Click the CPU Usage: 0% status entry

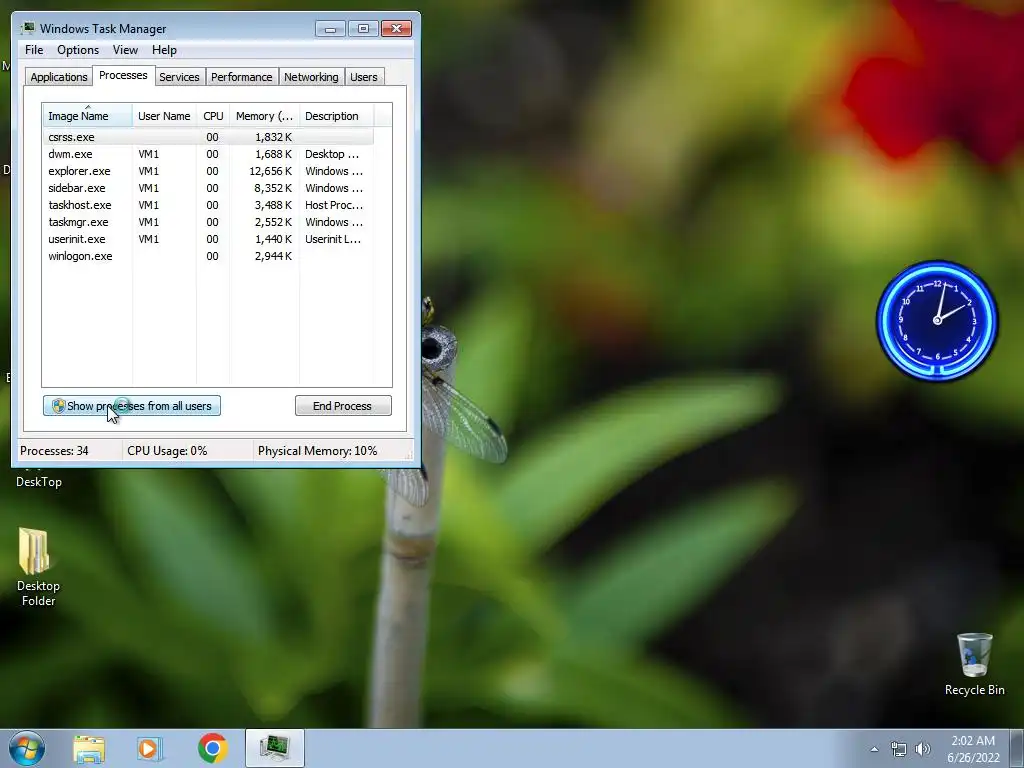pos(167,451)
